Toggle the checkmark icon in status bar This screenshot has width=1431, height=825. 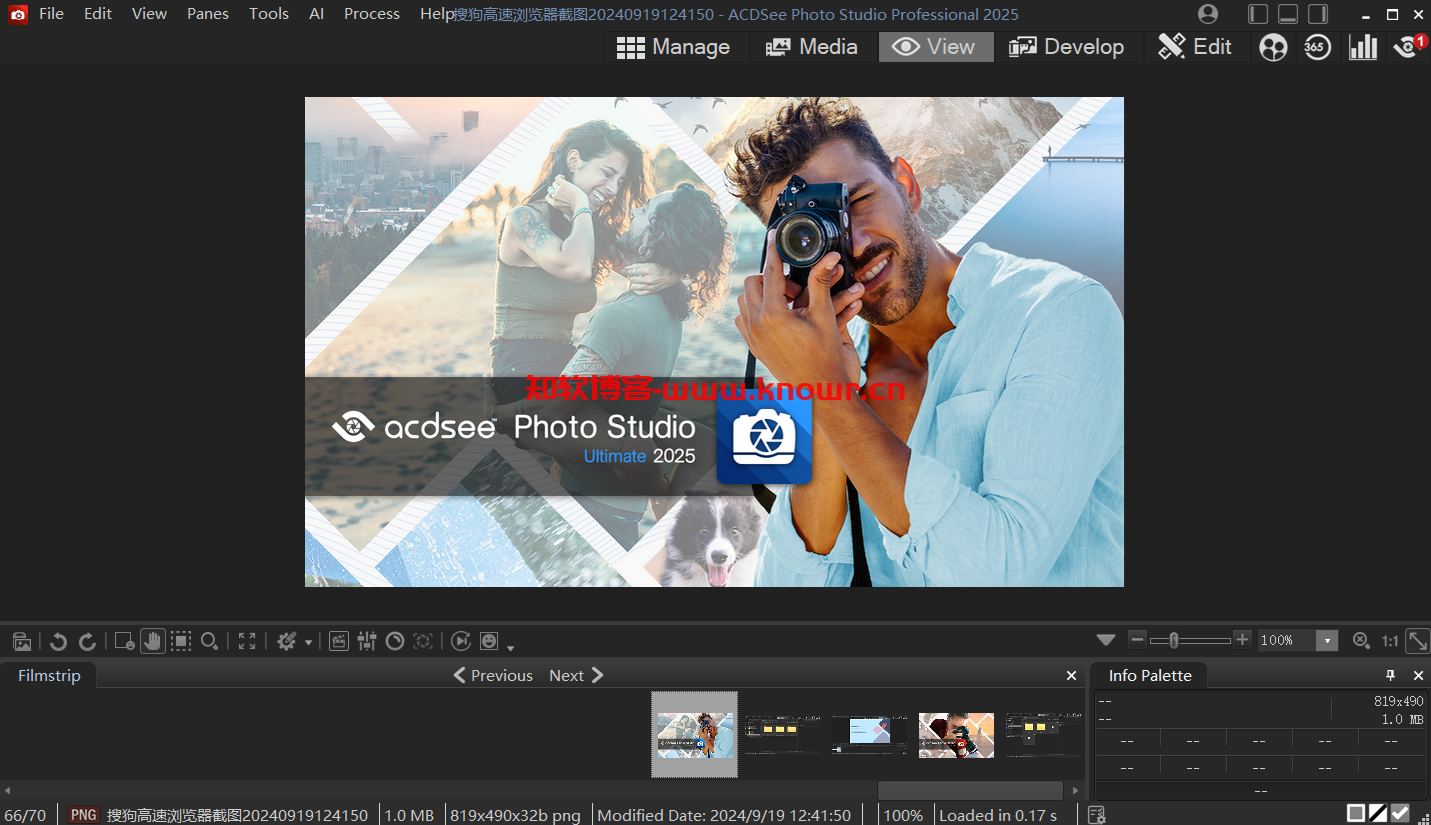[x=1400, y=814]
